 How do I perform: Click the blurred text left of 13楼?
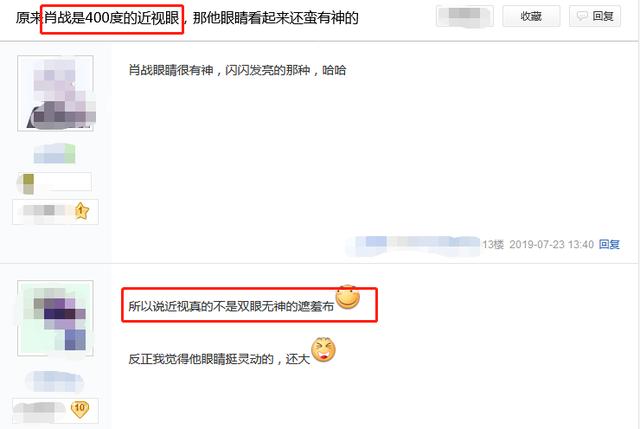tap(413, 245)
